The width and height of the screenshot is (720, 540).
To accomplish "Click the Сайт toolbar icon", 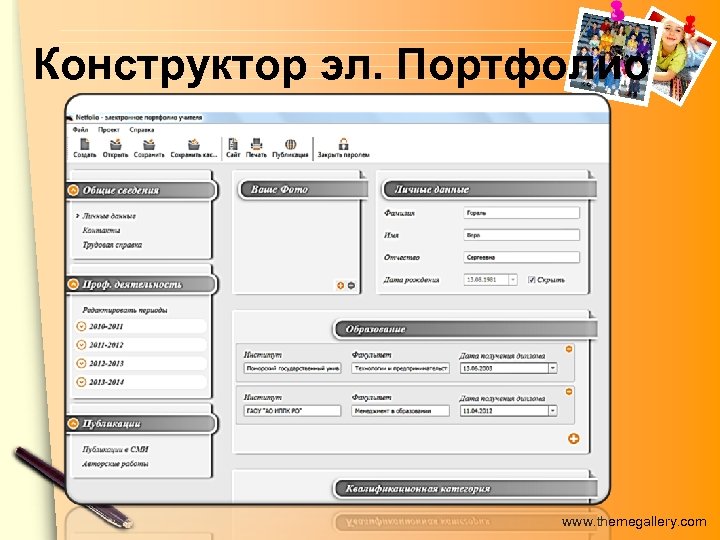I will pyautogui.click(x=233, y=144).
